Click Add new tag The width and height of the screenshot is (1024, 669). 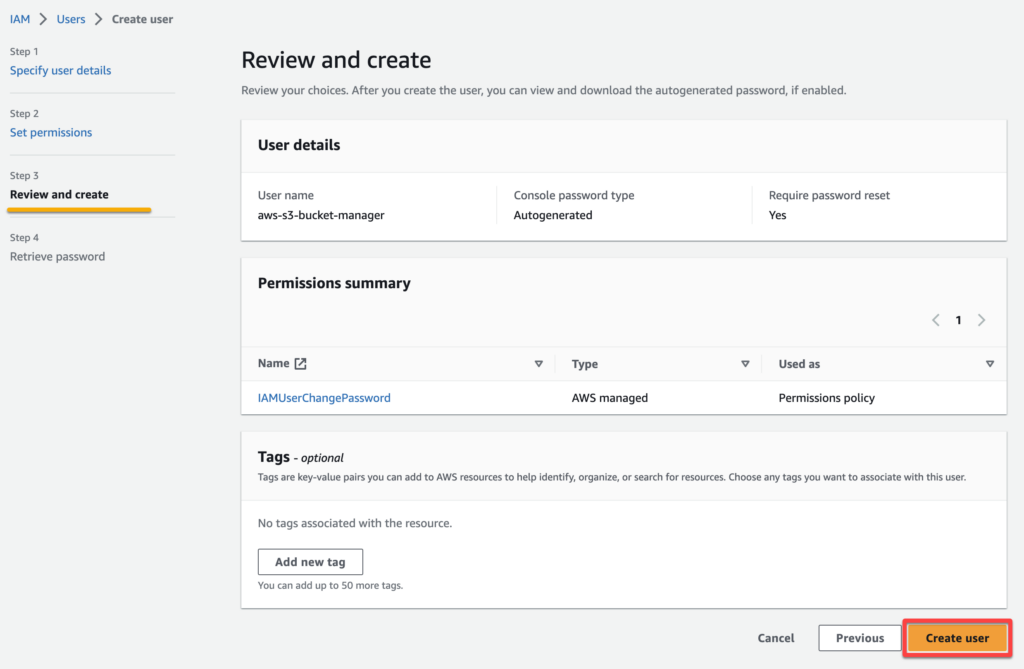coord(310,561)
